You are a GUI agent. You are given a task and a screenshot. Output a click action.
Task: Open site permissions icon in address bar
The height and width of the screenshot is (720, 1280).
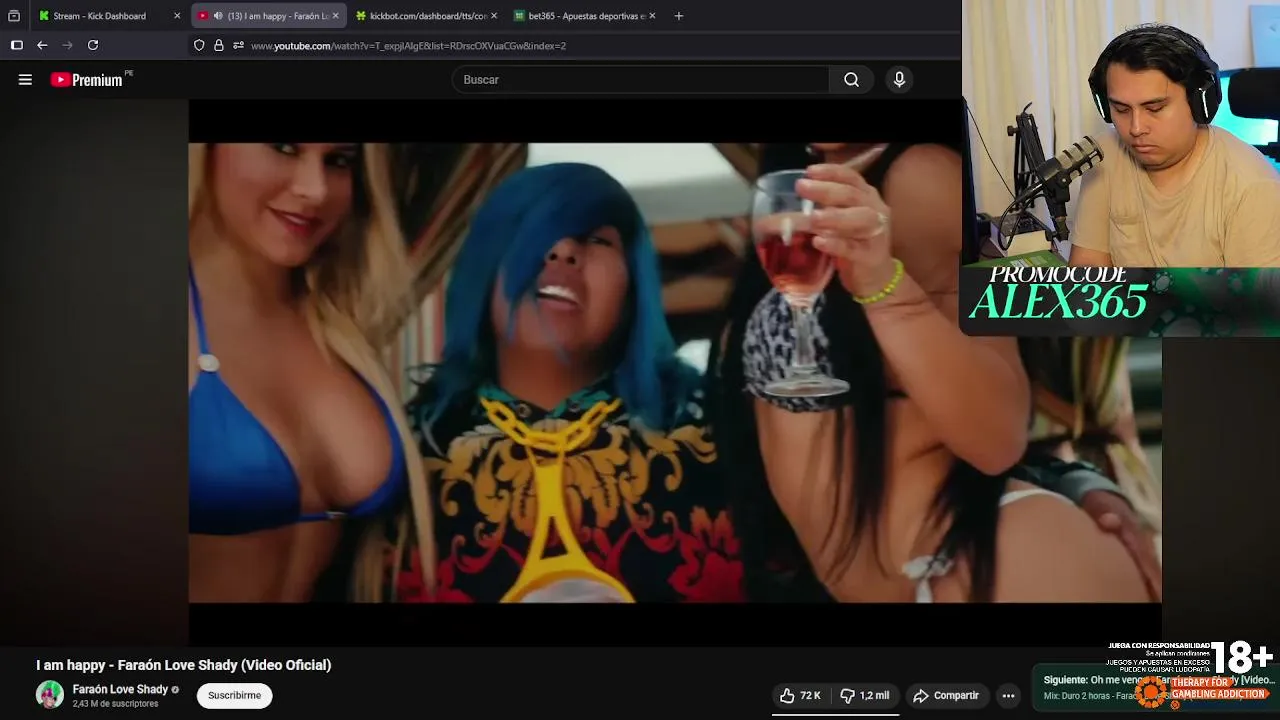click(x=238, y=45)
